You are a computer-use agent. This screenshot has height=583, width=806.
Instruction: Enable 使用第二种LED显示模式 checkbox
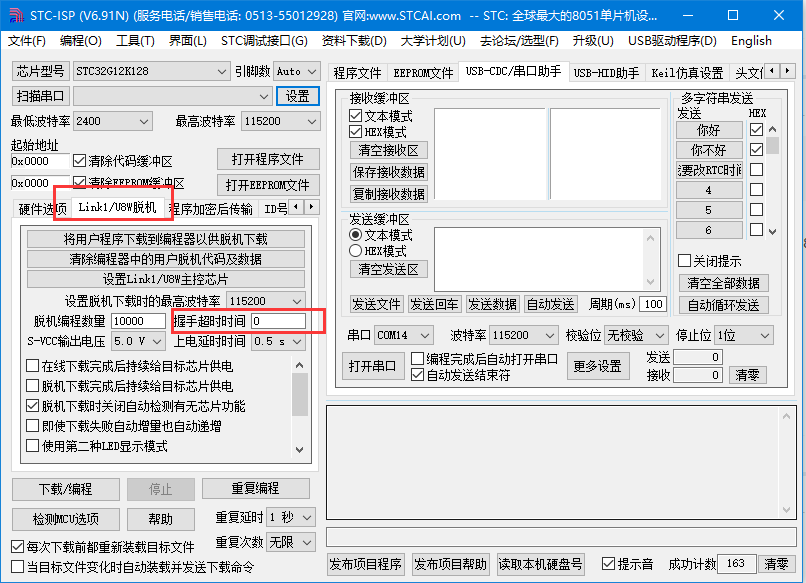(32, 445)
